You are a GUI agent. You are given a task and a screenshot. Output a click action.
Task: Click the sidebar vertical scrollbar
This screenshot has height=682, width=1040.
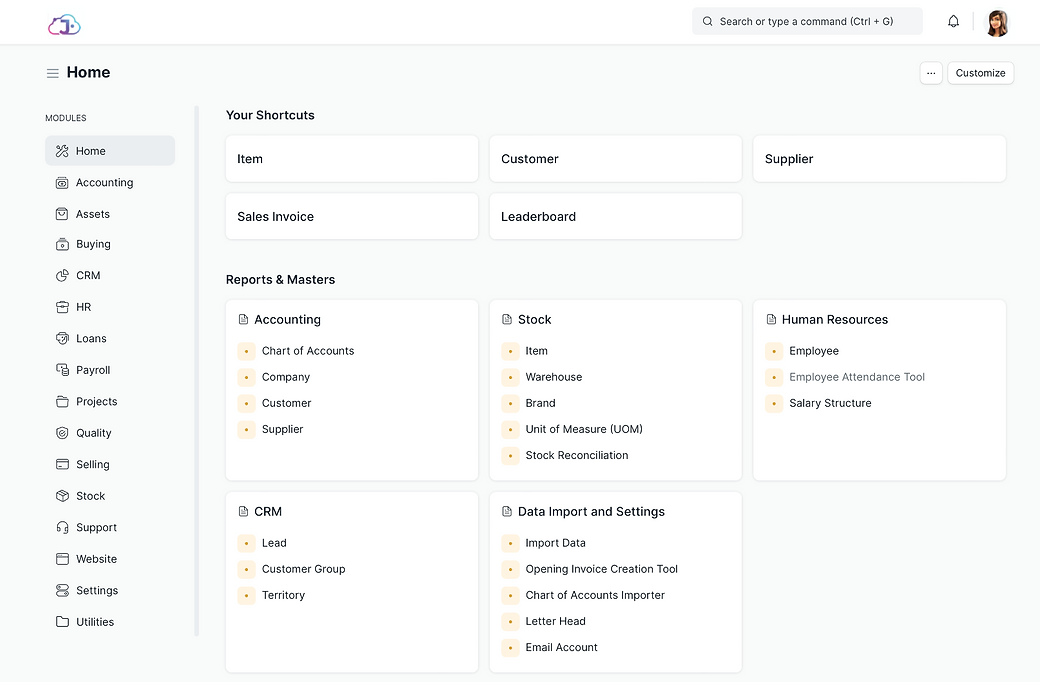pyautogui.click(x=197, y=370)
